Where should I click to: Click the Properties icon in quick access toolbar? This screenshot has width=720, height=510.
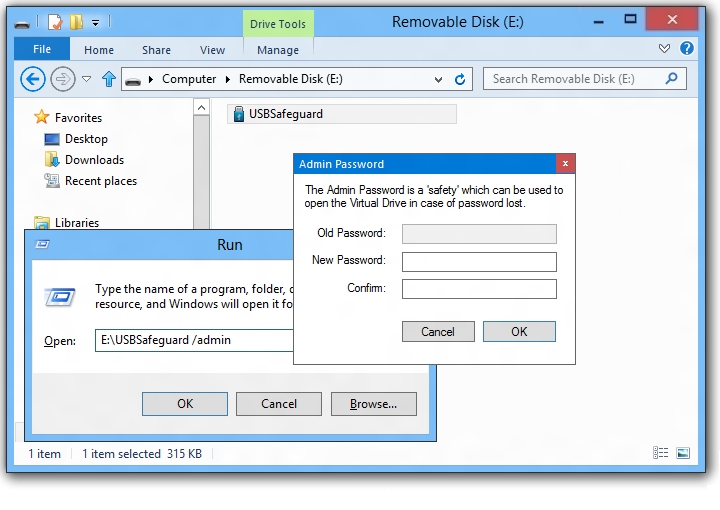tap(56, 22)
